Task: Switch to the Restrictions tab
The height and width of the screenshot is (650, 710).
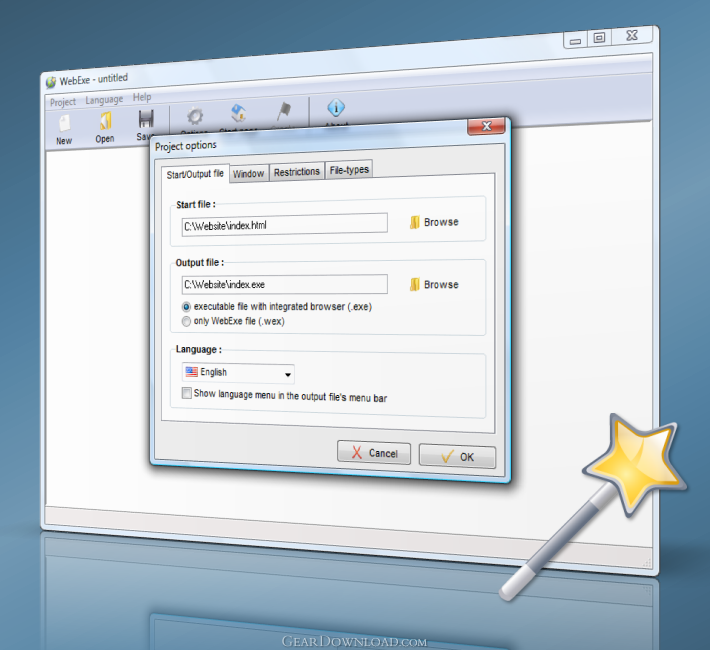Action: click(x=297, y=172)
